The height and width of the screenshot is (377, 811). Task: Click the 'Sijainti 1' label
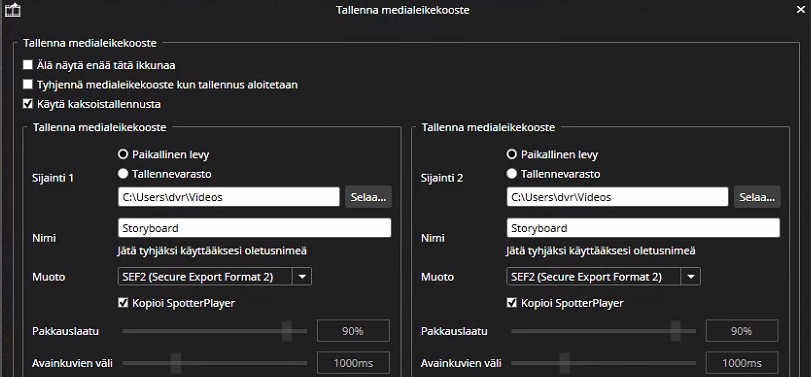(x=53, y=178)
